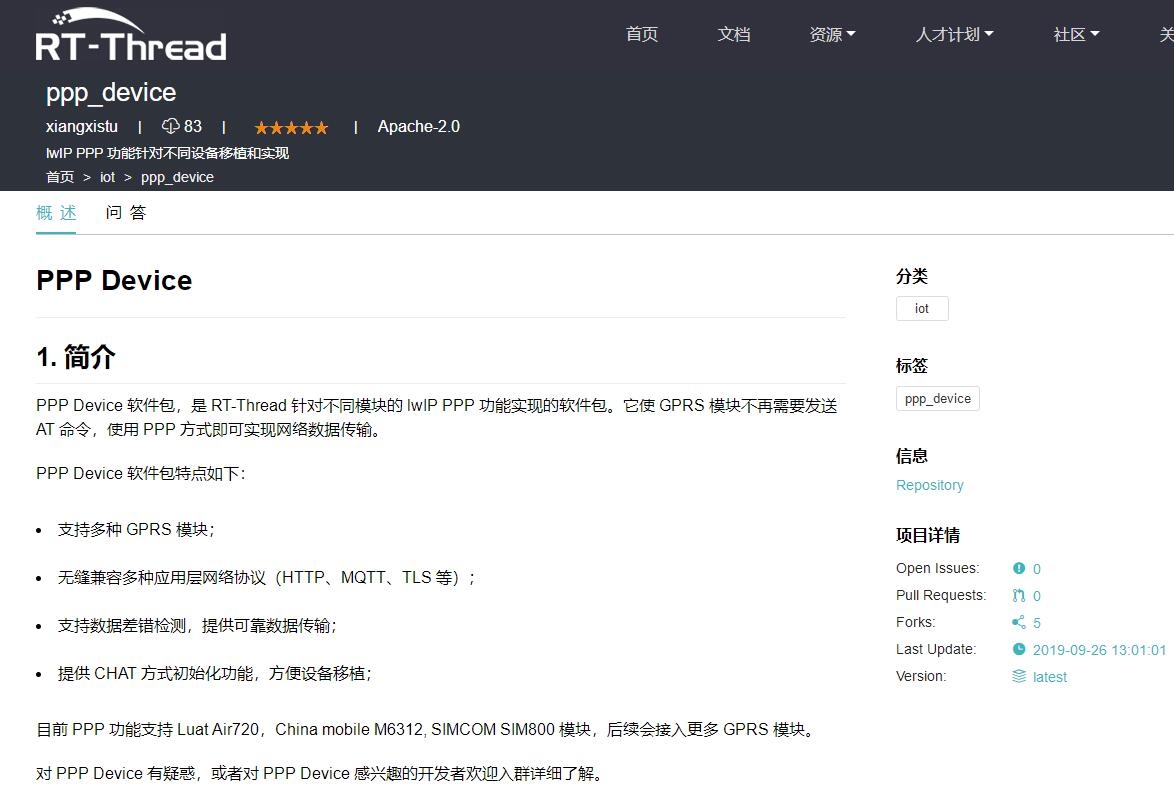Click bullet 支持多种 GPRS 模块
This screenshot has width=1174, height=791.
[x=136, y=530]
